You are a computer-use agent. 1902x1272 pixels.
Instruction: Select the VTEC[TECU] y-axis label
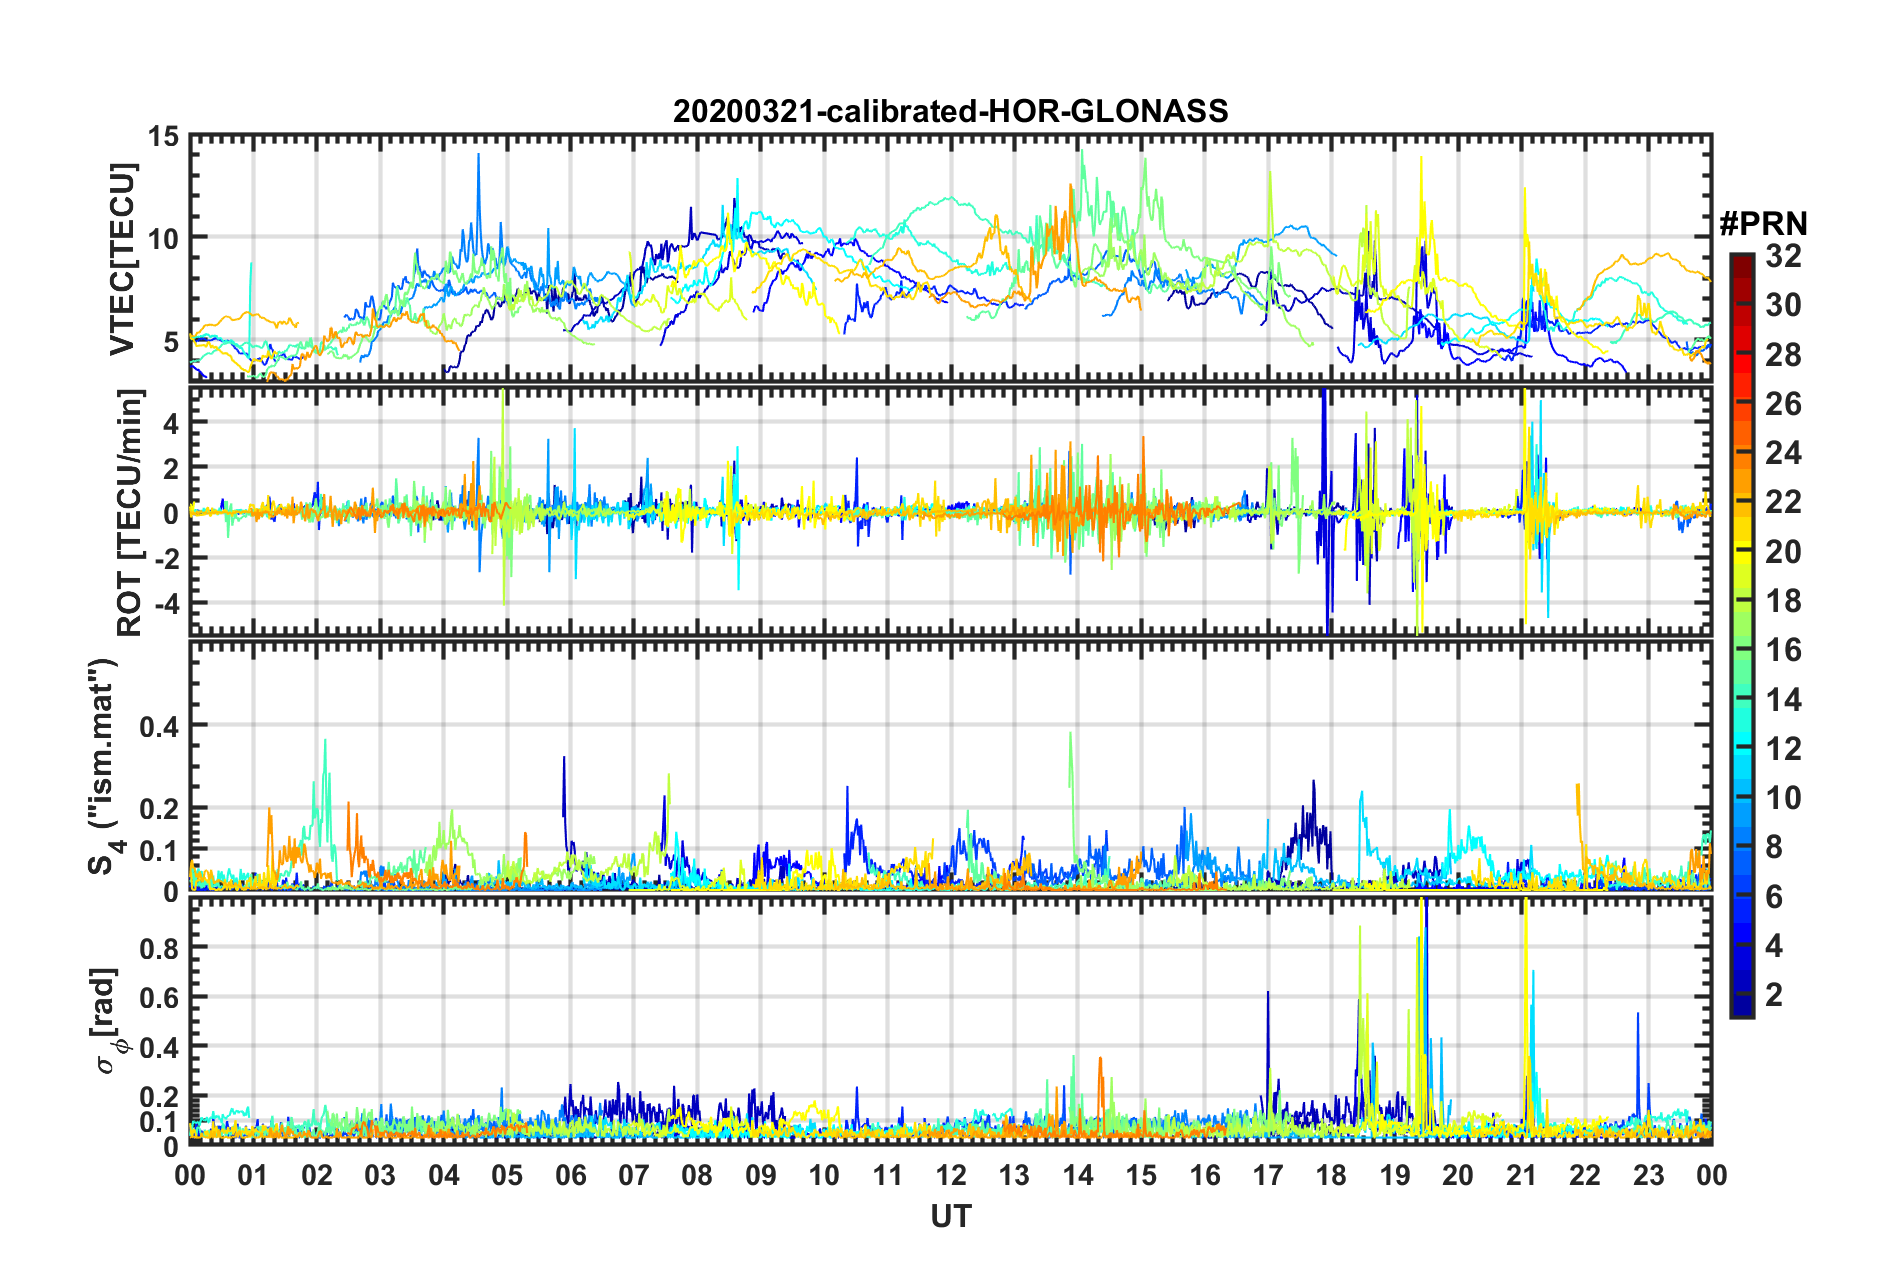[x=122, y=259]
